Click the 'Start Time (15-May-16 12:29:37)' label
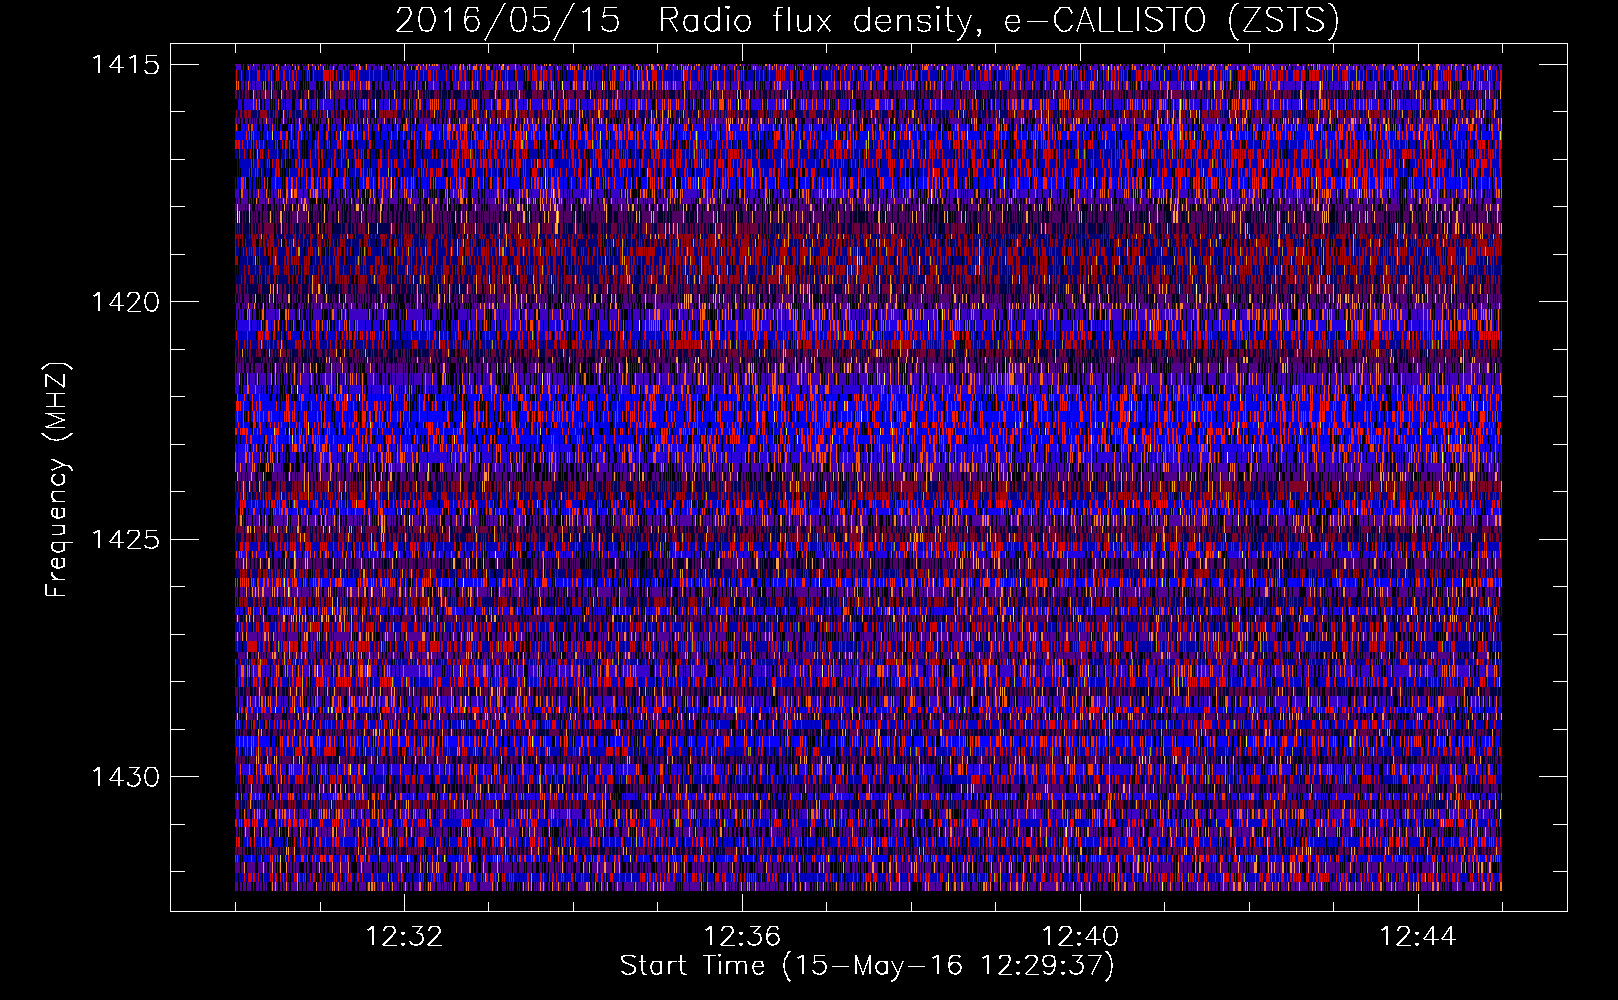 click(x=867, y=966)
